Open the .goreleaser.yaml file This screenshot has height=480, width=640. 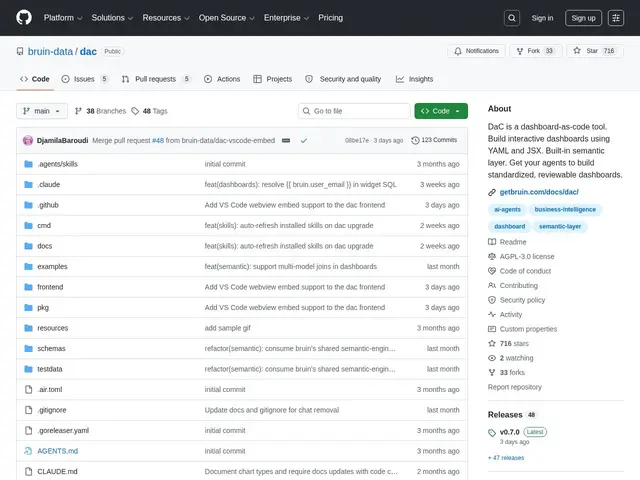(63, 431)
